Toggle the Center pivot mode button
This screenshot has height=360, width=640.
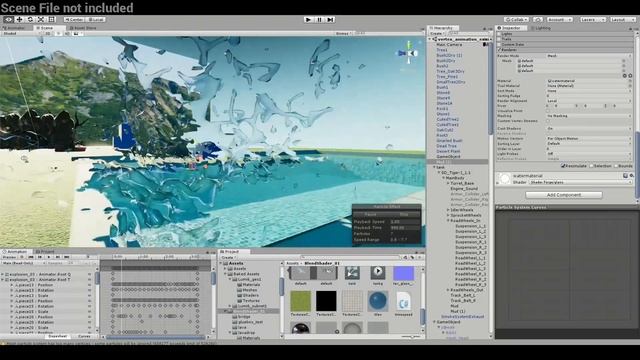[74, 19]
